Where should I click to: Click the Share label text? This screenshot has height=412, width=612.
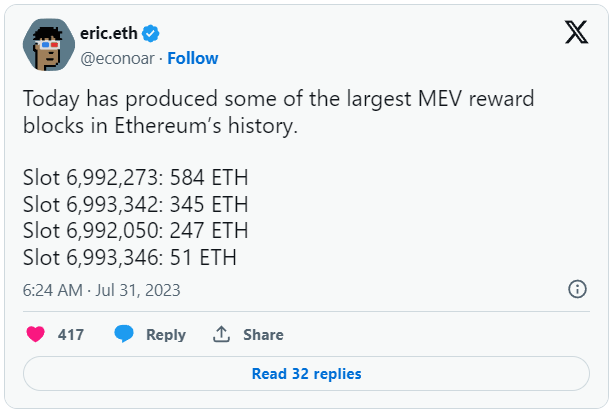(263, 335)
